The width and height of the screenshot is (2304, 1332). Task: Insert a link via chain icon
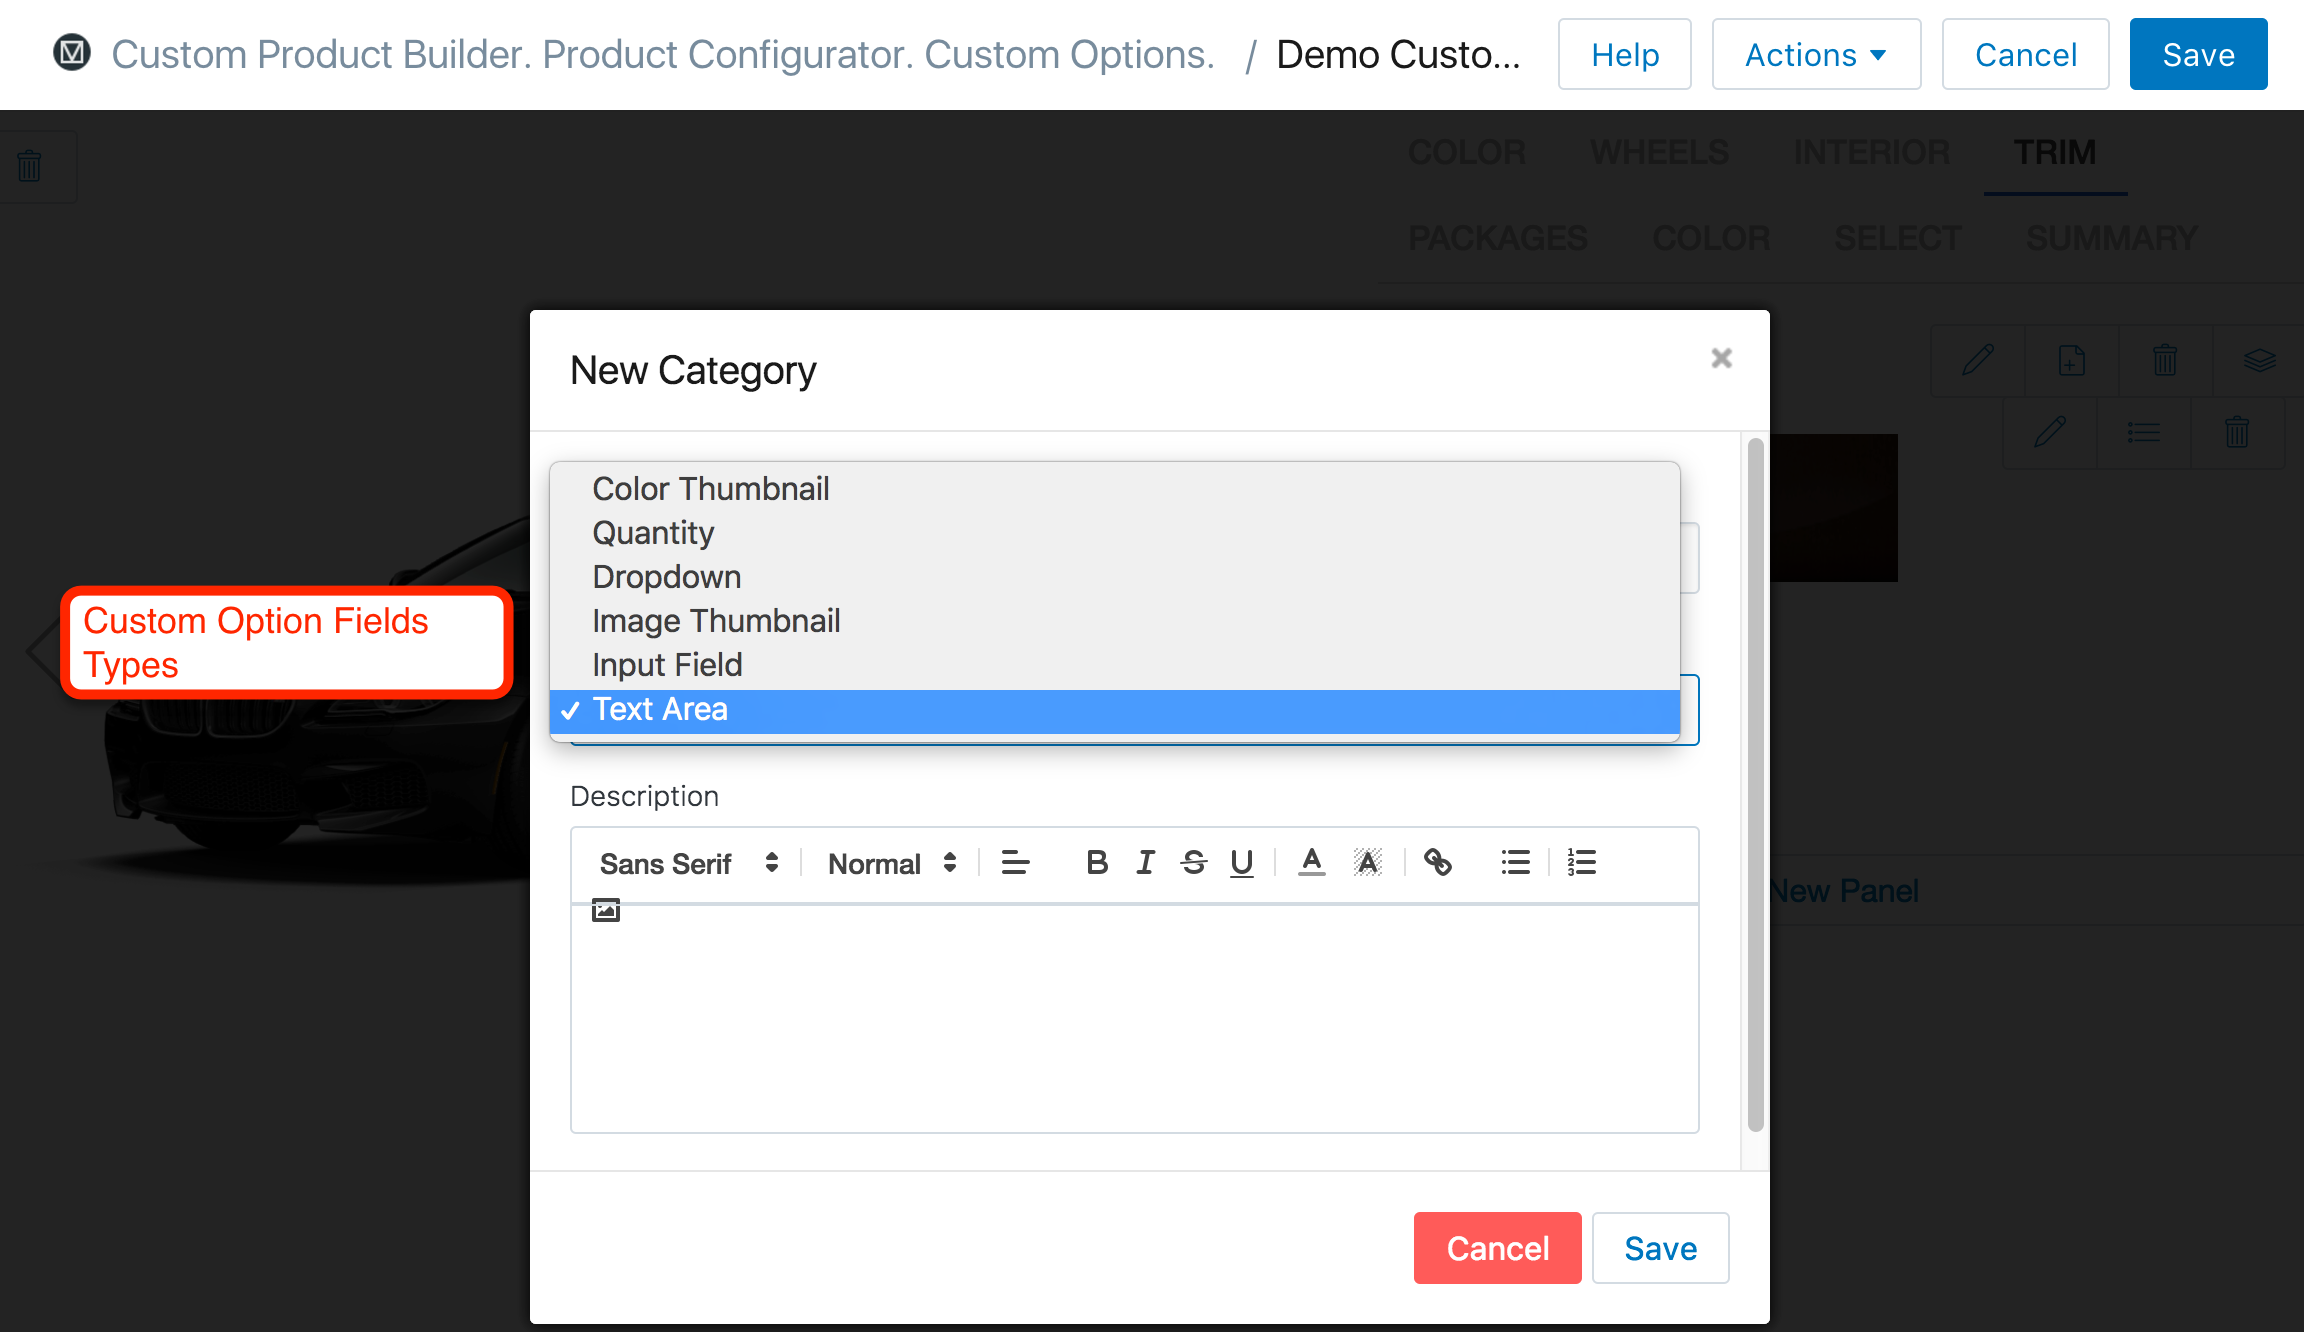click(x=1437, y=862)
